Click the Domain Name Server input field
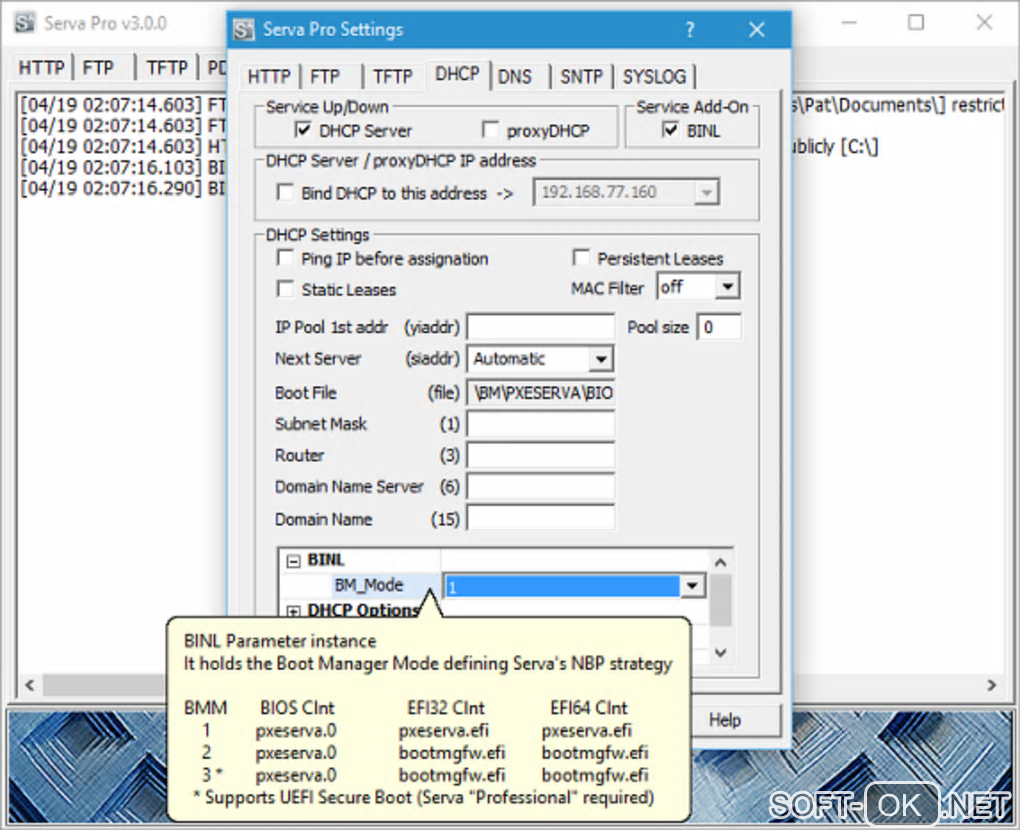The width and height of the screenshot is (1020, 830). pyautogui.click(x=541, y=487)
